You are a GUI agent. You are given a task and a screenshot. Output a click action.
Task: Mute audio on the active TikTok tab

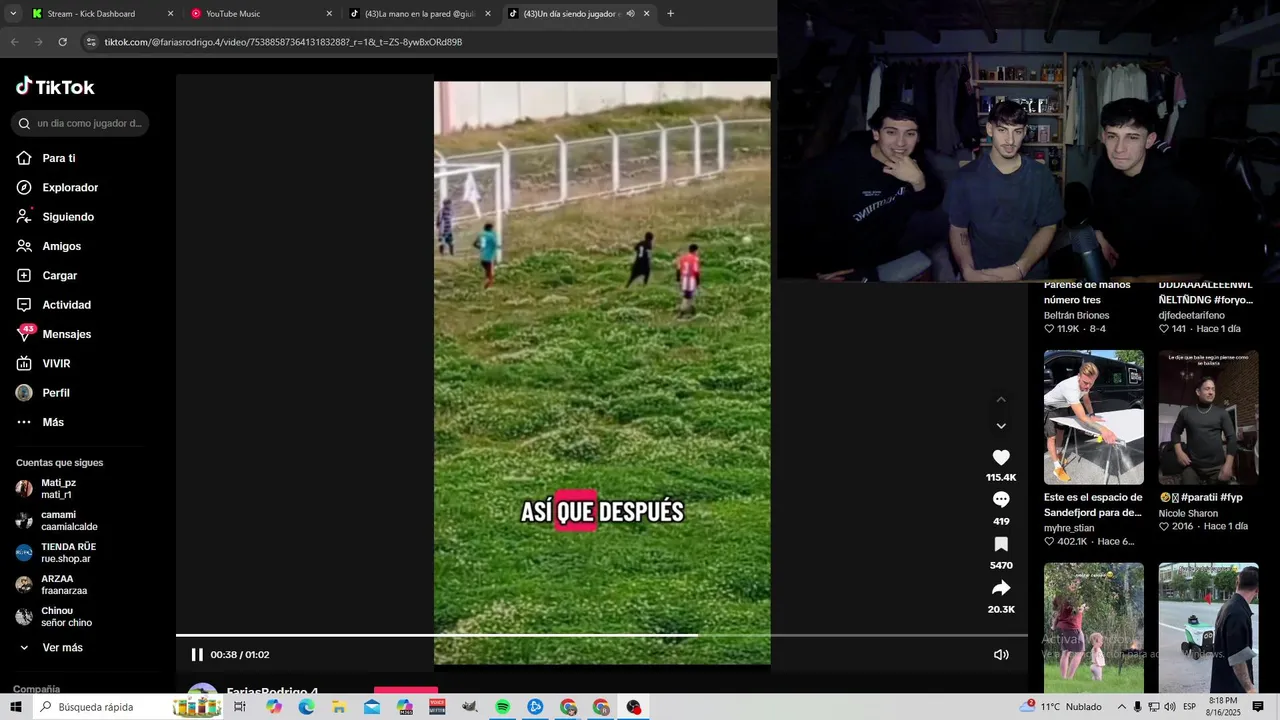point(630,14)
